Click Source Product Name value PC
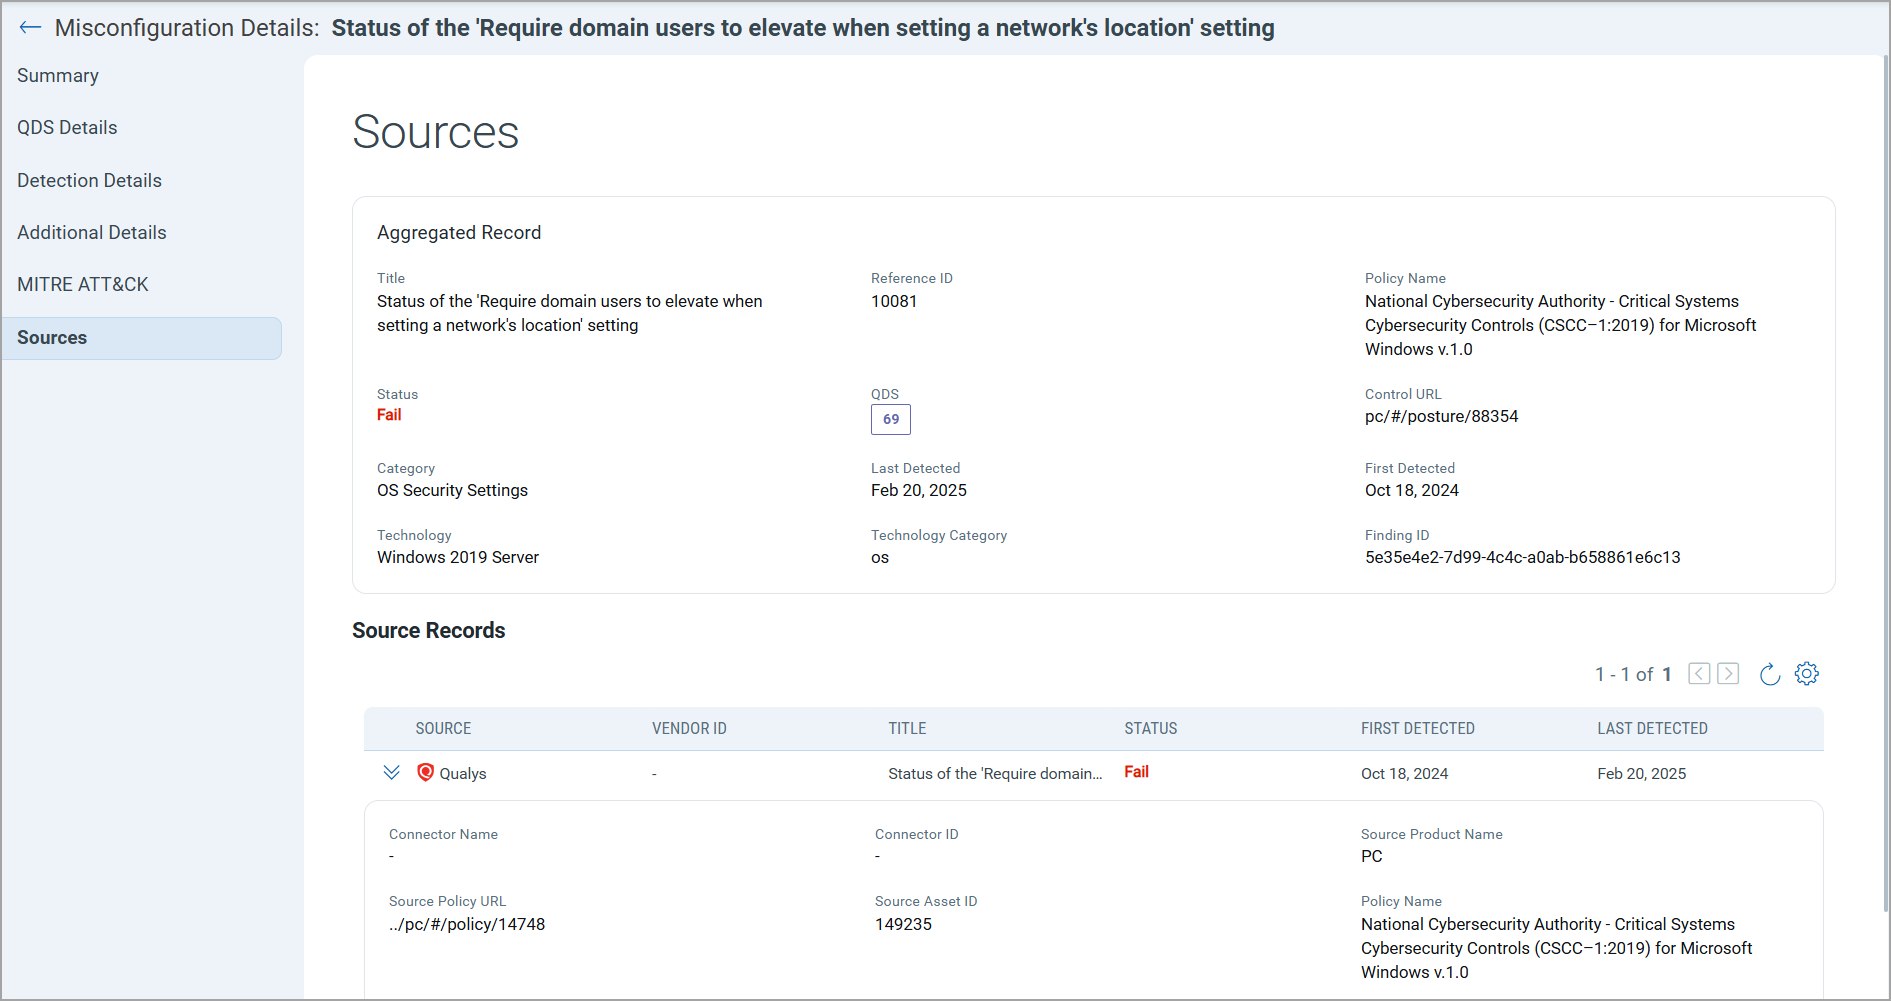 [x=1372, y=857]
